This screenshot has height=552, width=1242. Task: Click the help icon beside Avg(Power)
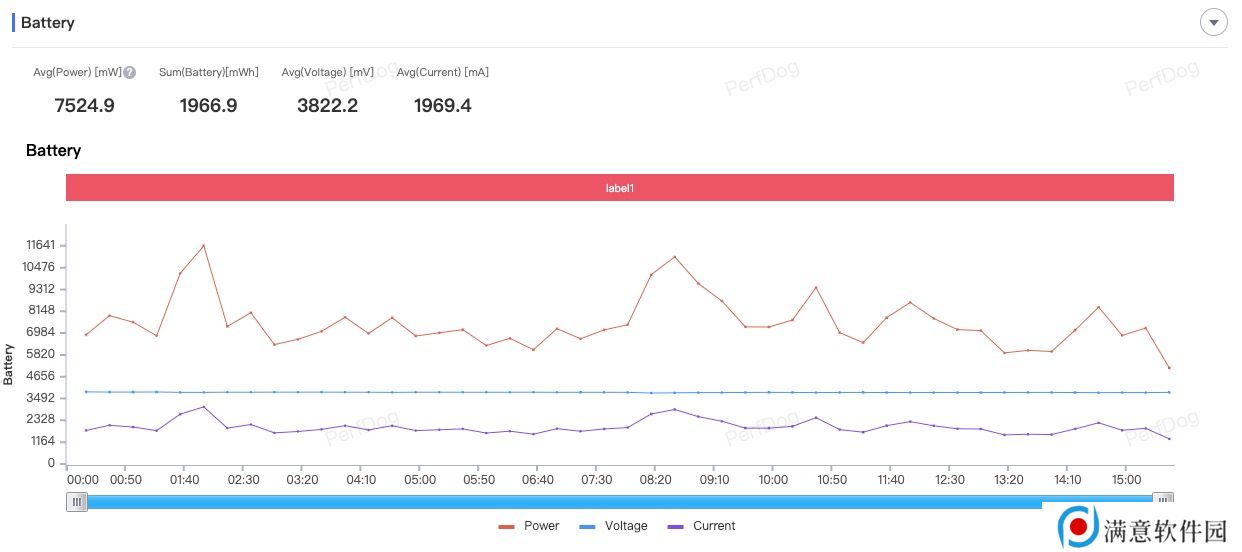pos(130,73)
